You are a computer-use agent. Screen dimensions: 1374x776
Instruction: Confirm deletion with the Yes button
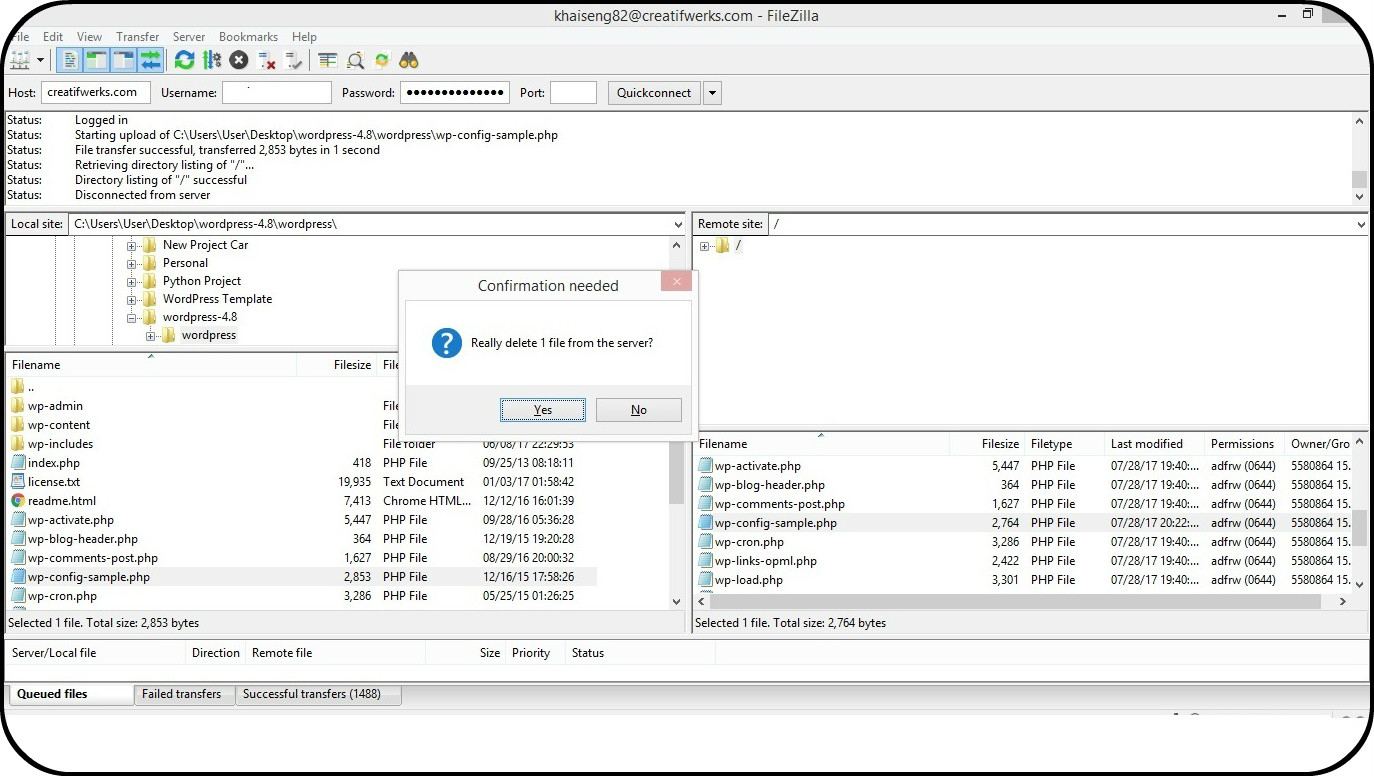[543, 410]
